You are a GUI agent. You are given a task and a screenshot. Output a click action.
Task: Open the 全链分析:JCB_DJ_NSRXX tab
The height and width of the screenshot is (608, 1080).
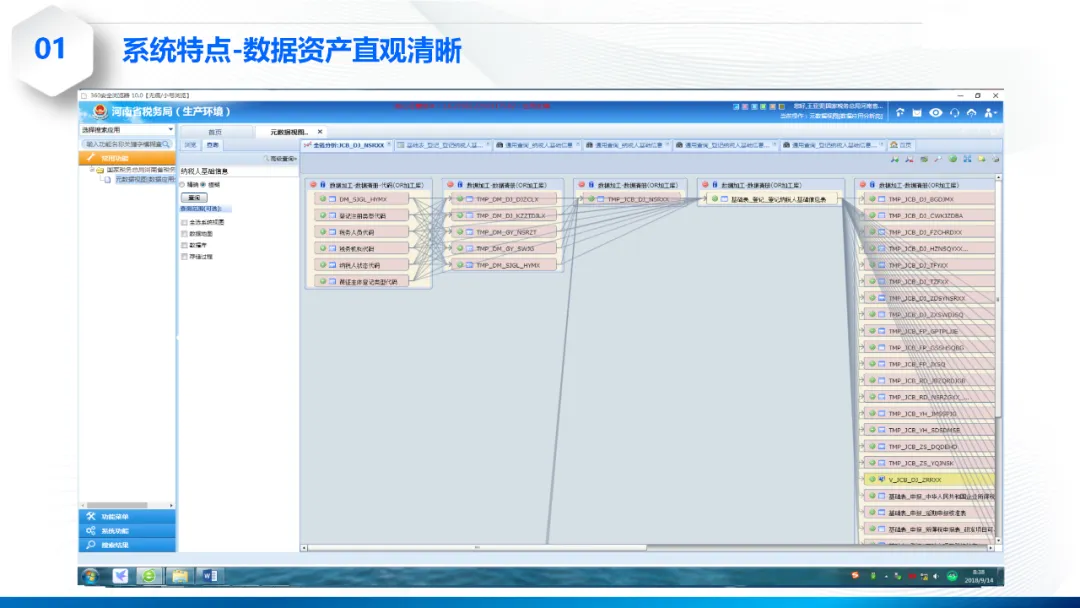[347, 145]
